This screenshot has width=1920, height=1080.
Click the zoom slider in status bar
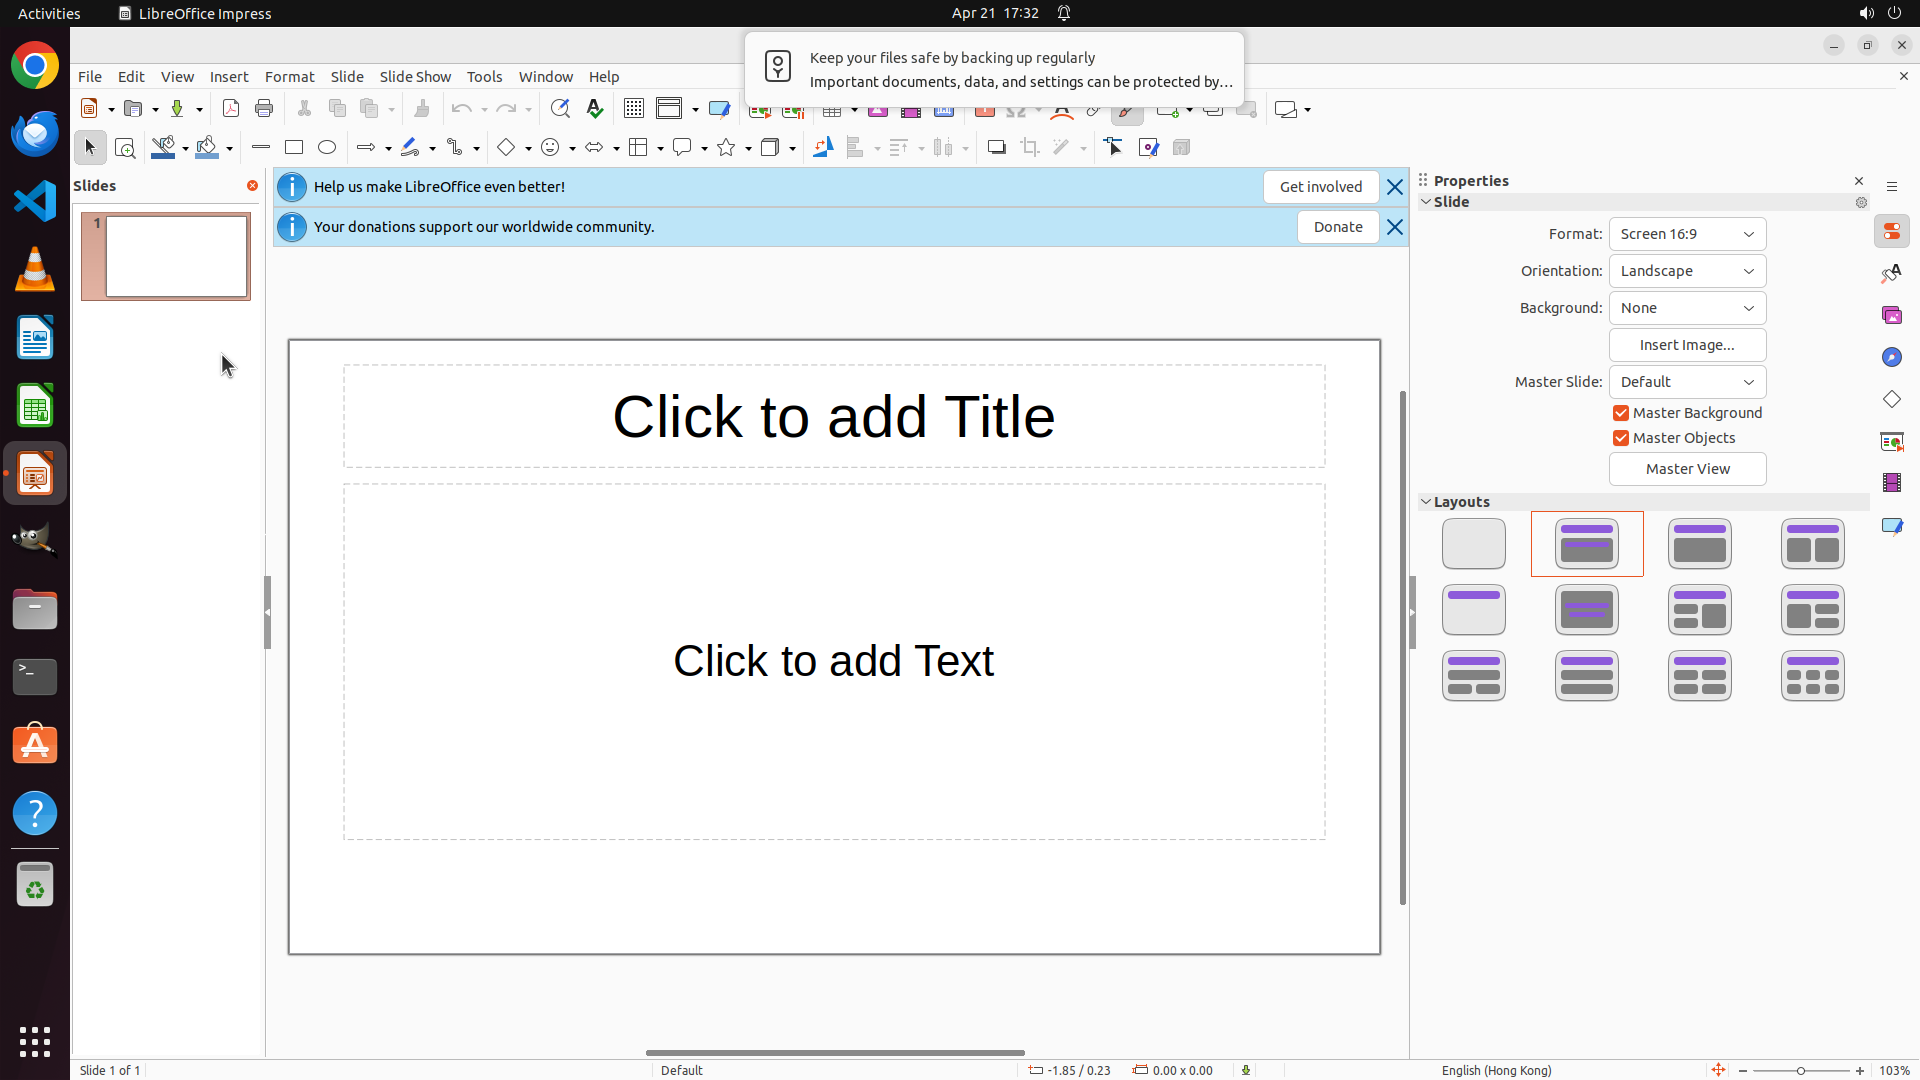tap(1800, 1071)
